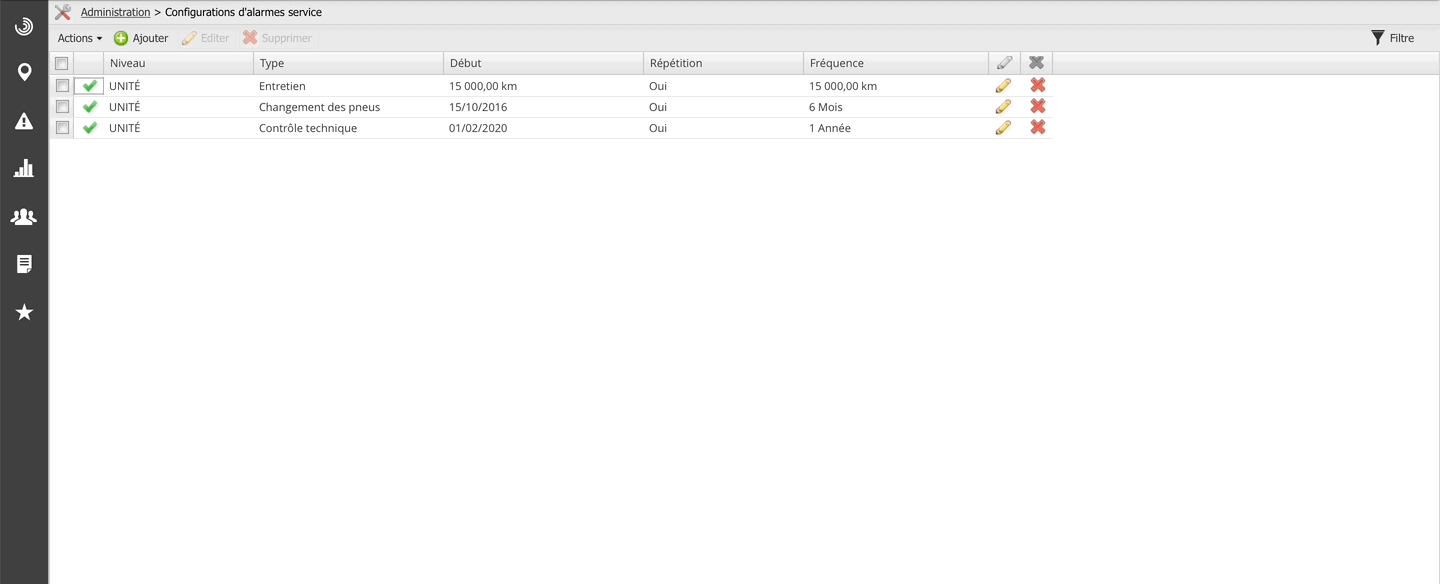Open the people group icon in sidebar
Viewport: 1440px width, 584px height.
pyautogui.click(x=24, y=216)
